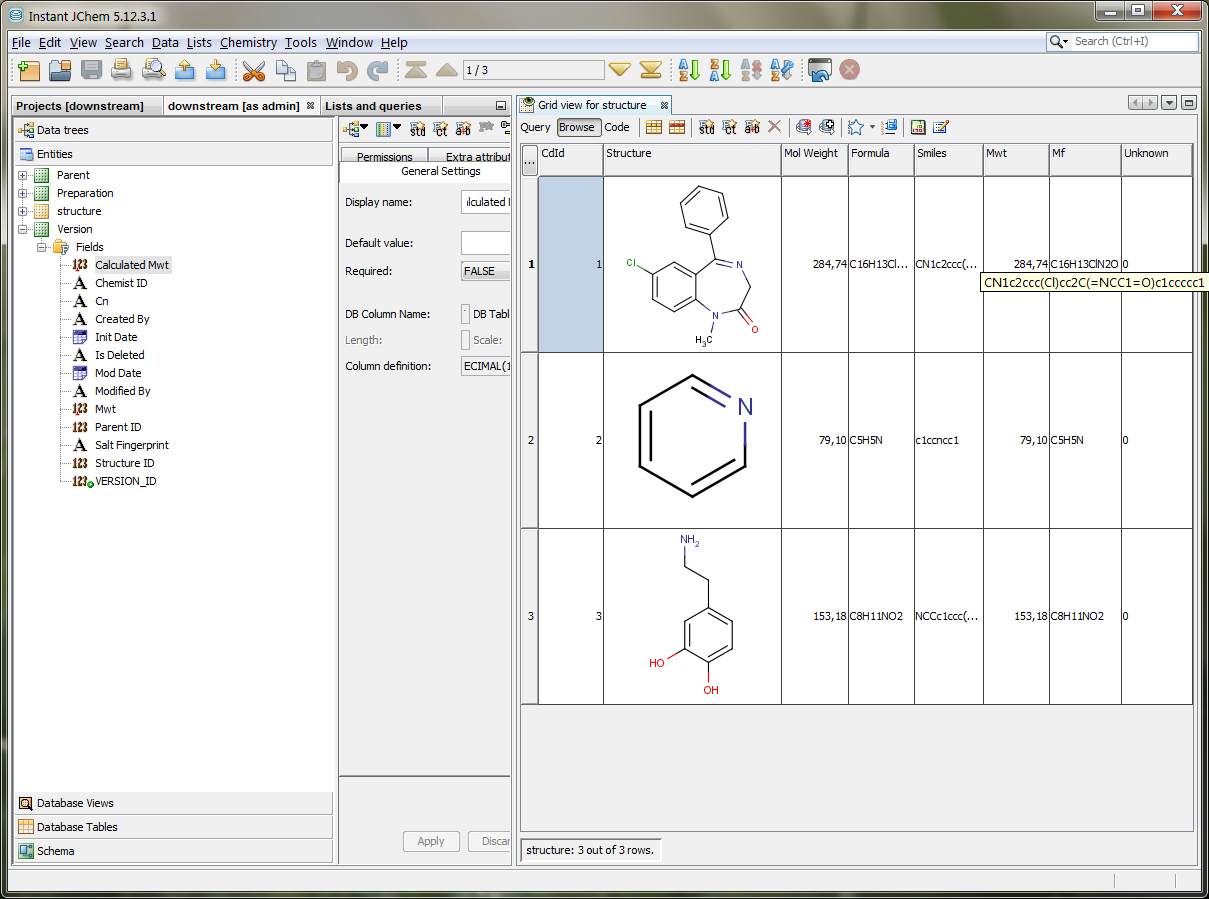Image resolution: width=1209 pixels, height=899 pixels.
Task: Click the edit form icon in grid toolbar
Action: pos(940,127)
